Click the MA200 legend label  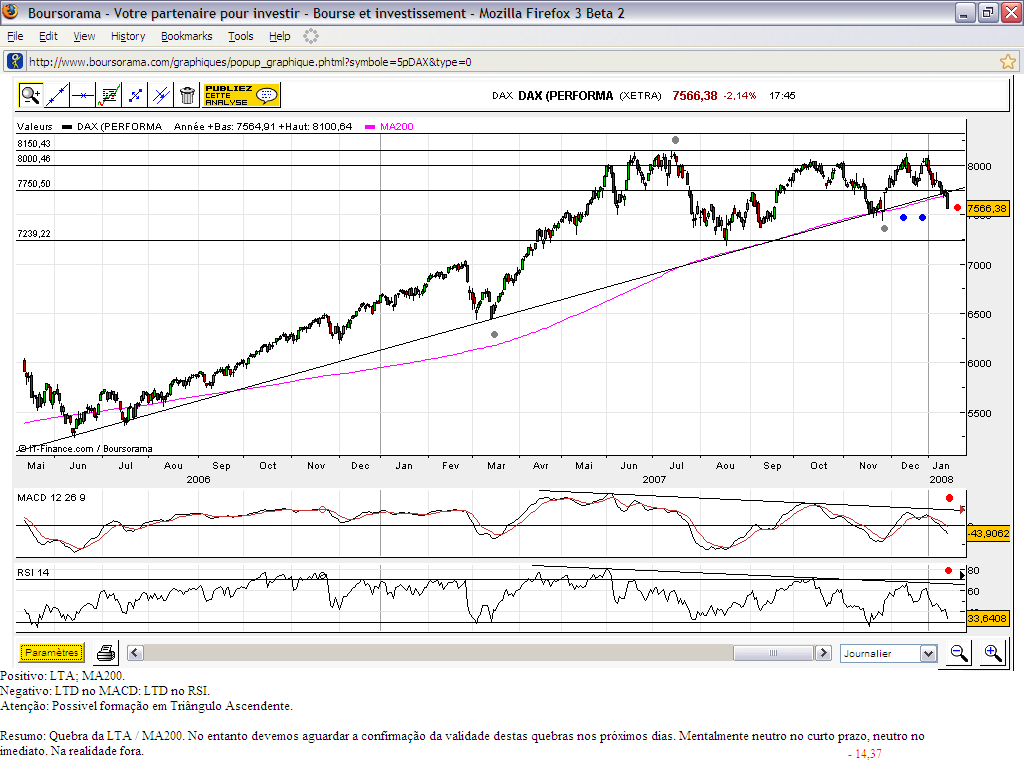pyautogui.click(x=396, y=127)
